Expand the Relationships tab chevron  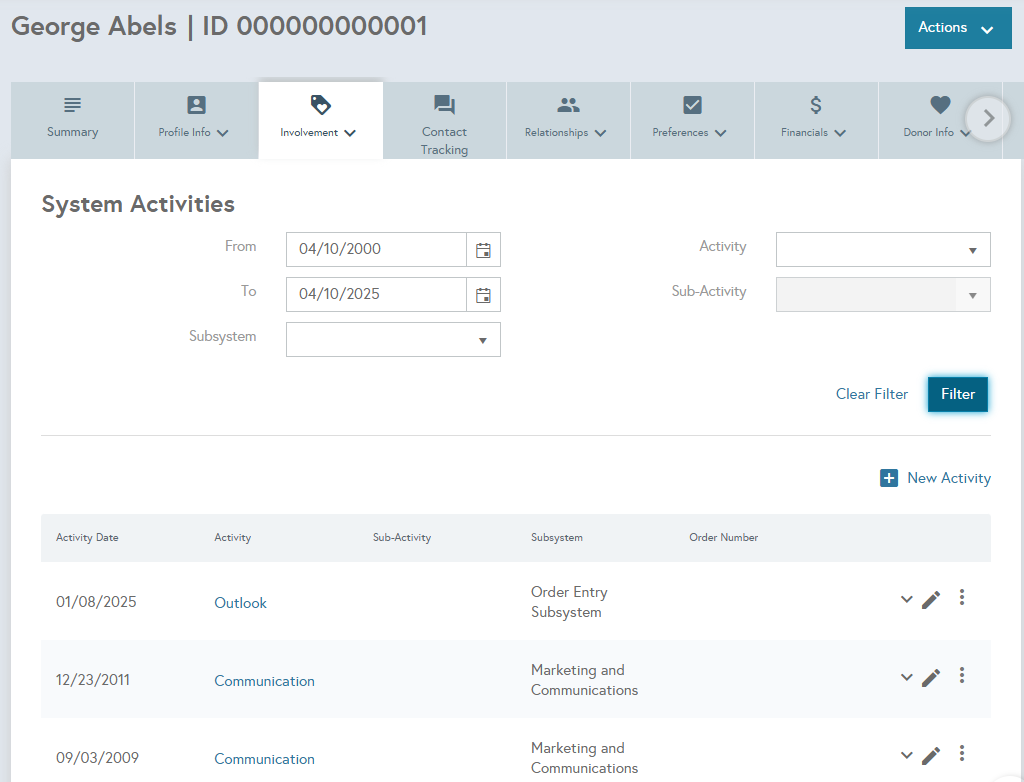pos(600,133)
